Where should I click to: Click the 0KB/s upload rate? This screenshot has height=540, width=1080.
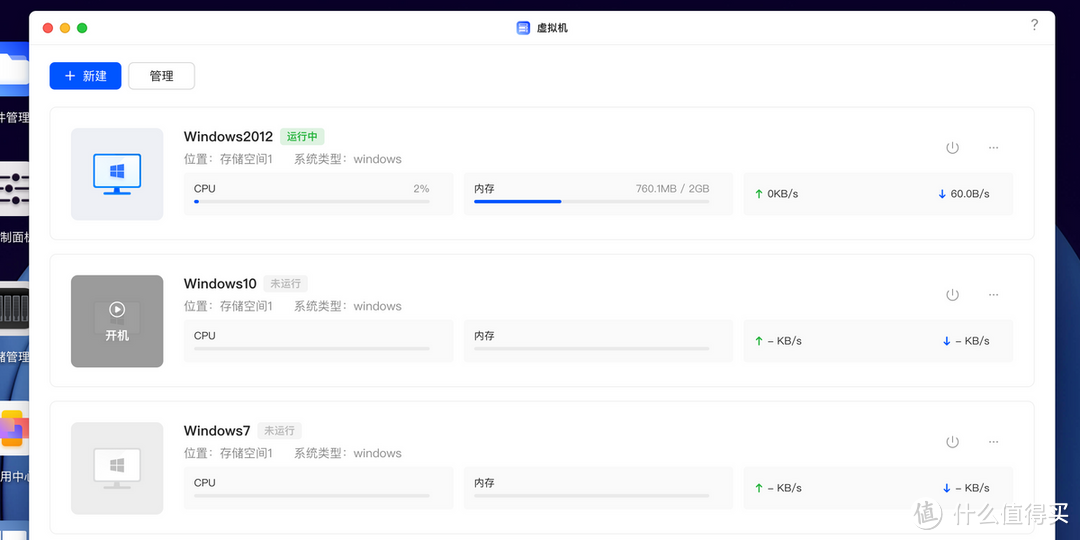[x=782, y=194]
